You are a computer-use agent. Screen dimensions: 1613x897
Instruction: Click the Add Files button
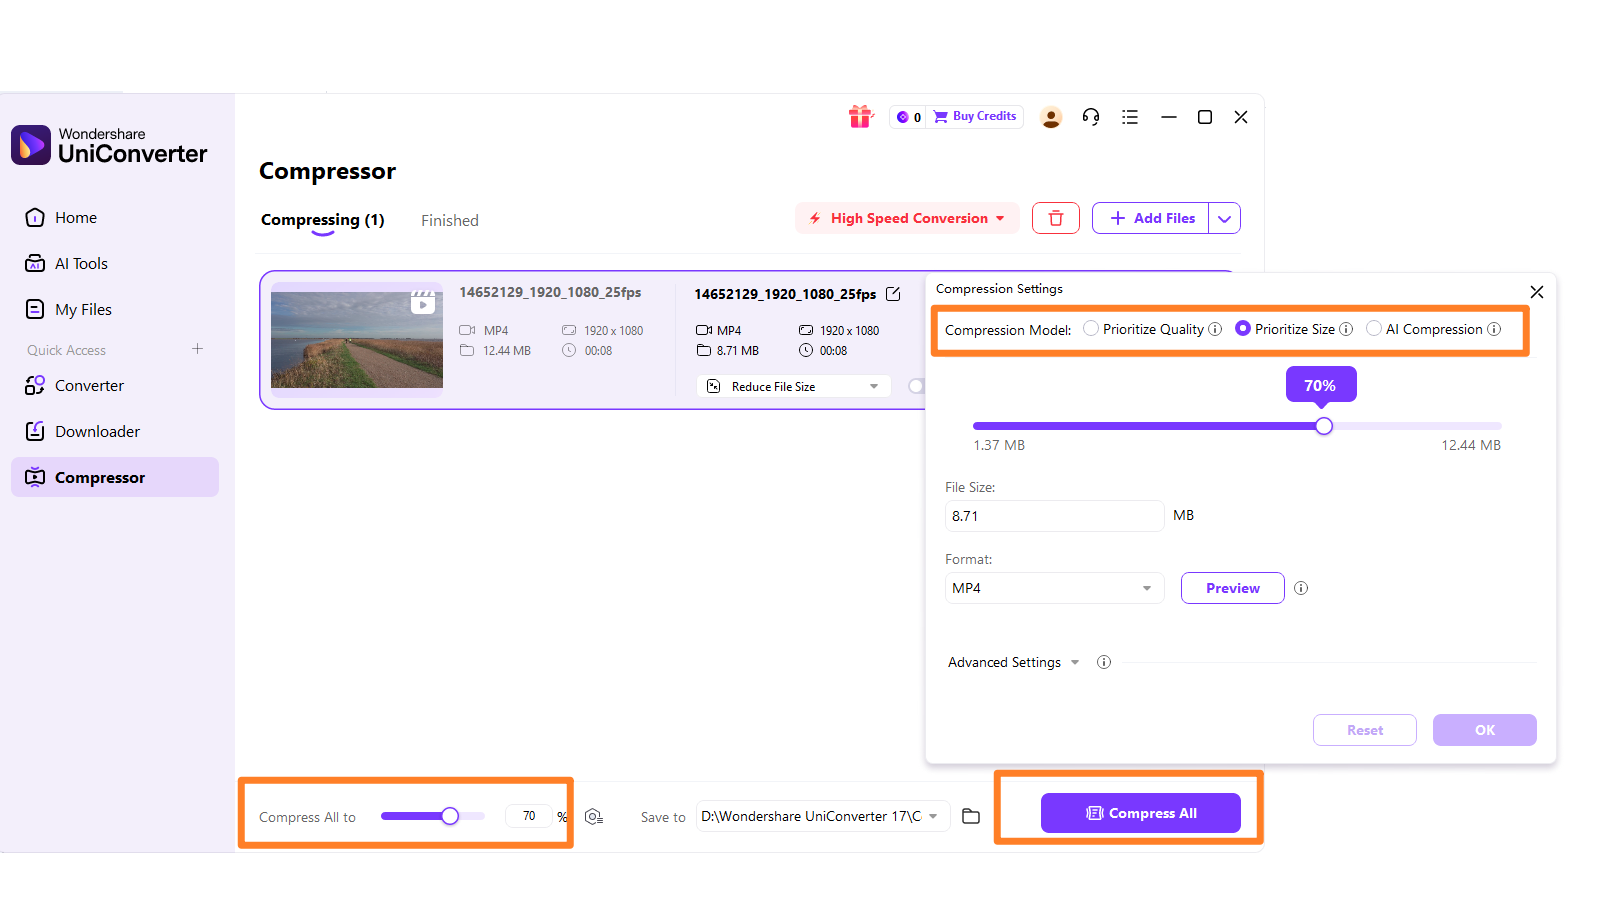point(1151,218)
